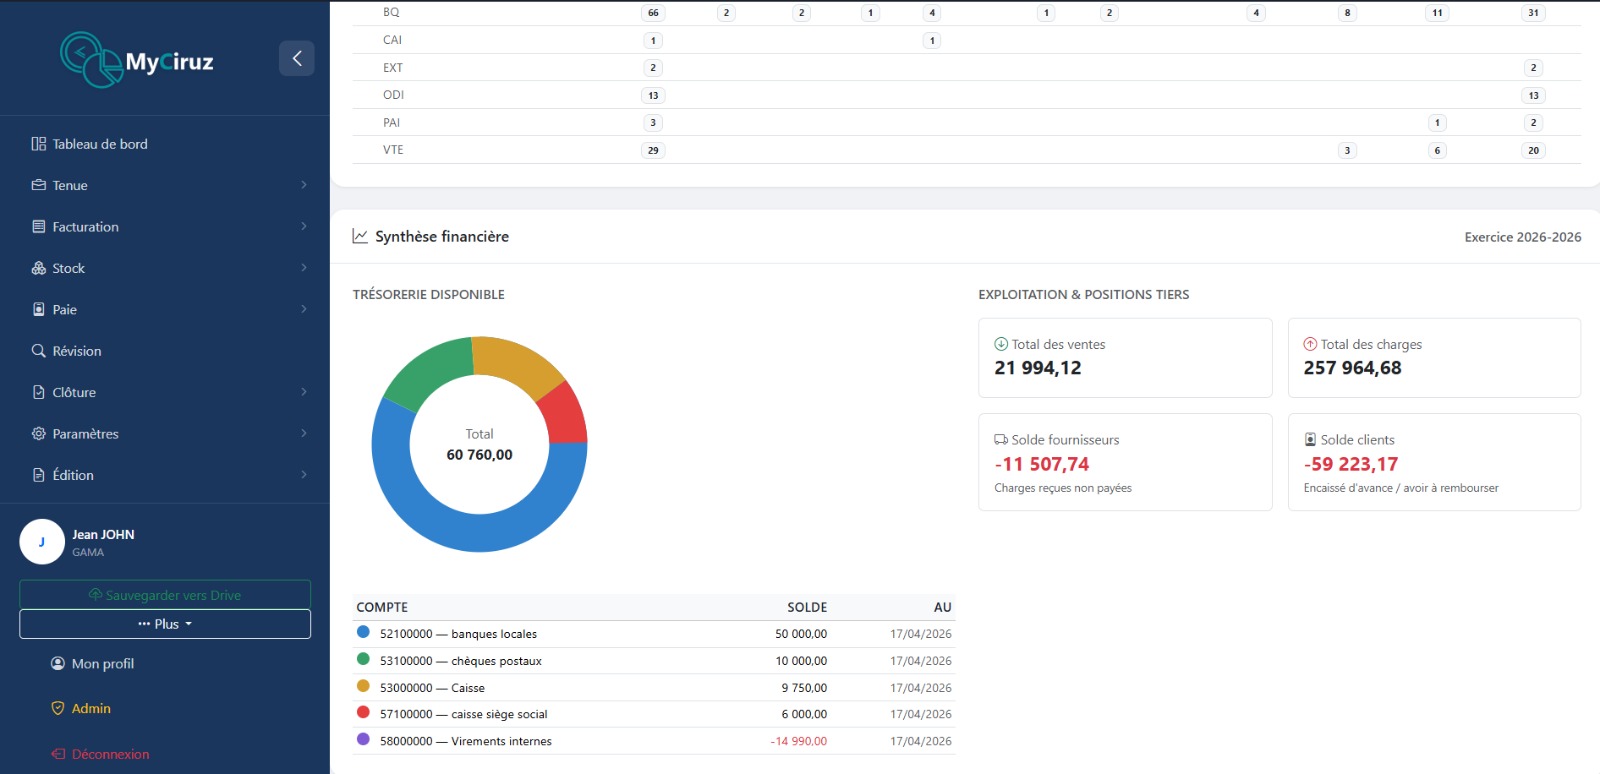Click the blue banques locales legend dot
The image size is (1600, 774).
click(x=363, y=632)
